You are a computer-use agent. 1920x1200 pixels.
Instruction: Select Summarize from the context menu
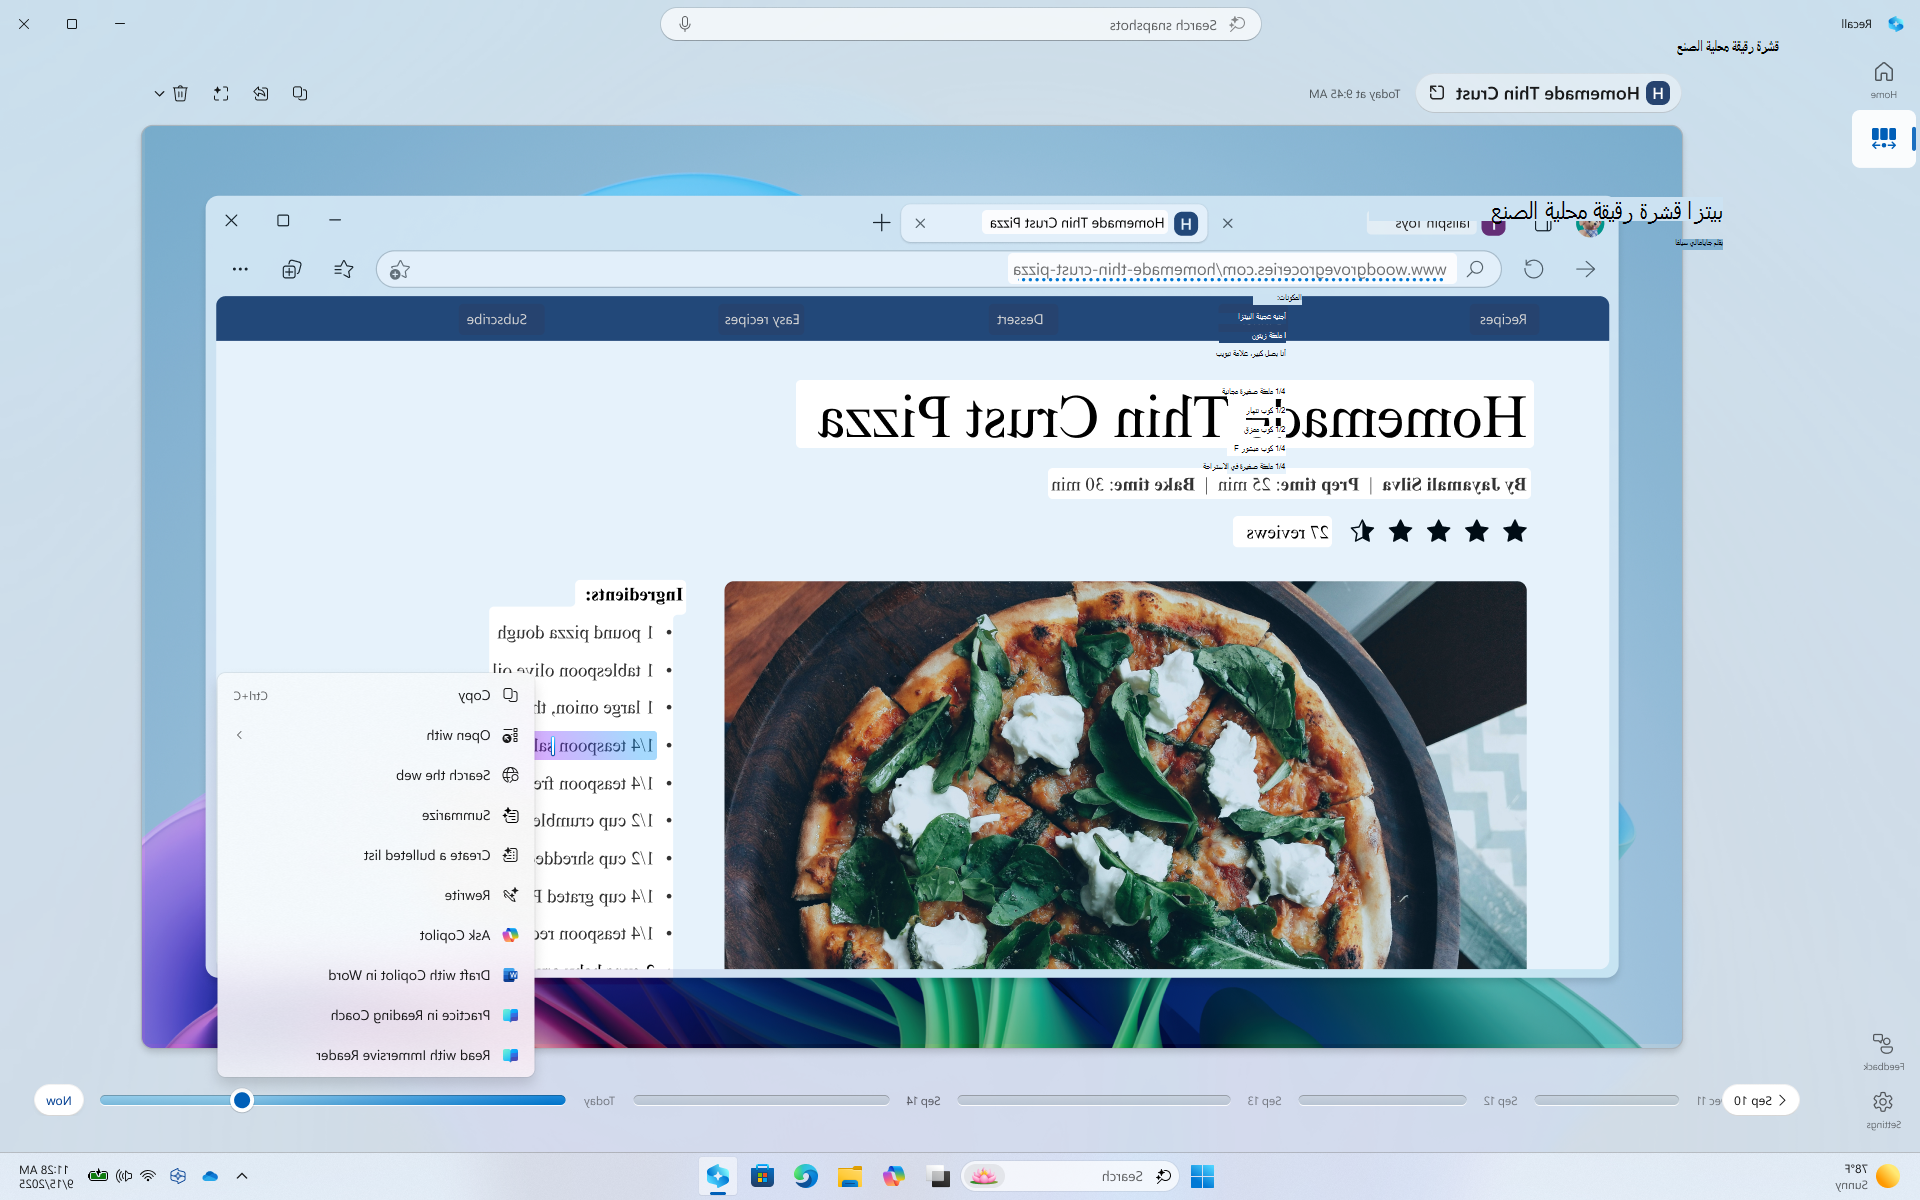pos(376,815)
